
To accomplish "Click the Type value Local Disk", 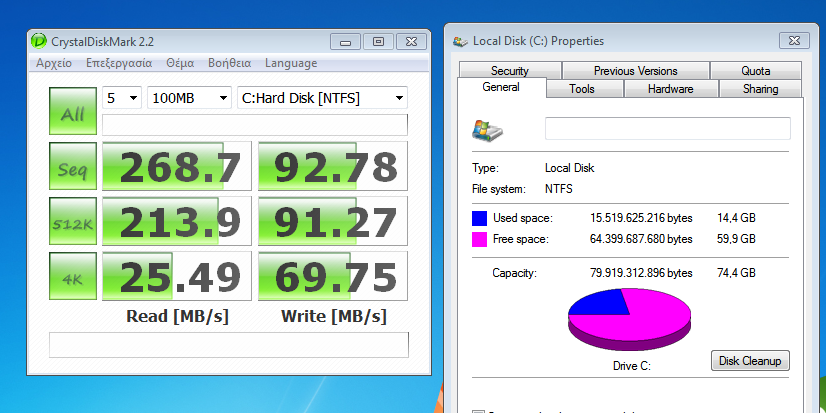I will coord(569,168).
